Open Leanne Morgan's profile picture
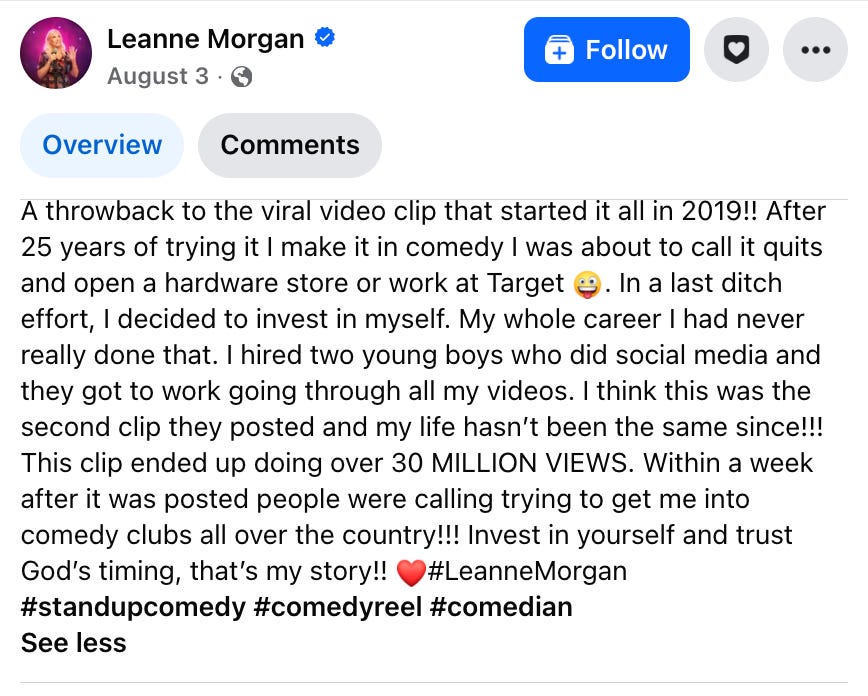The image size is (868, 696). 56,51
